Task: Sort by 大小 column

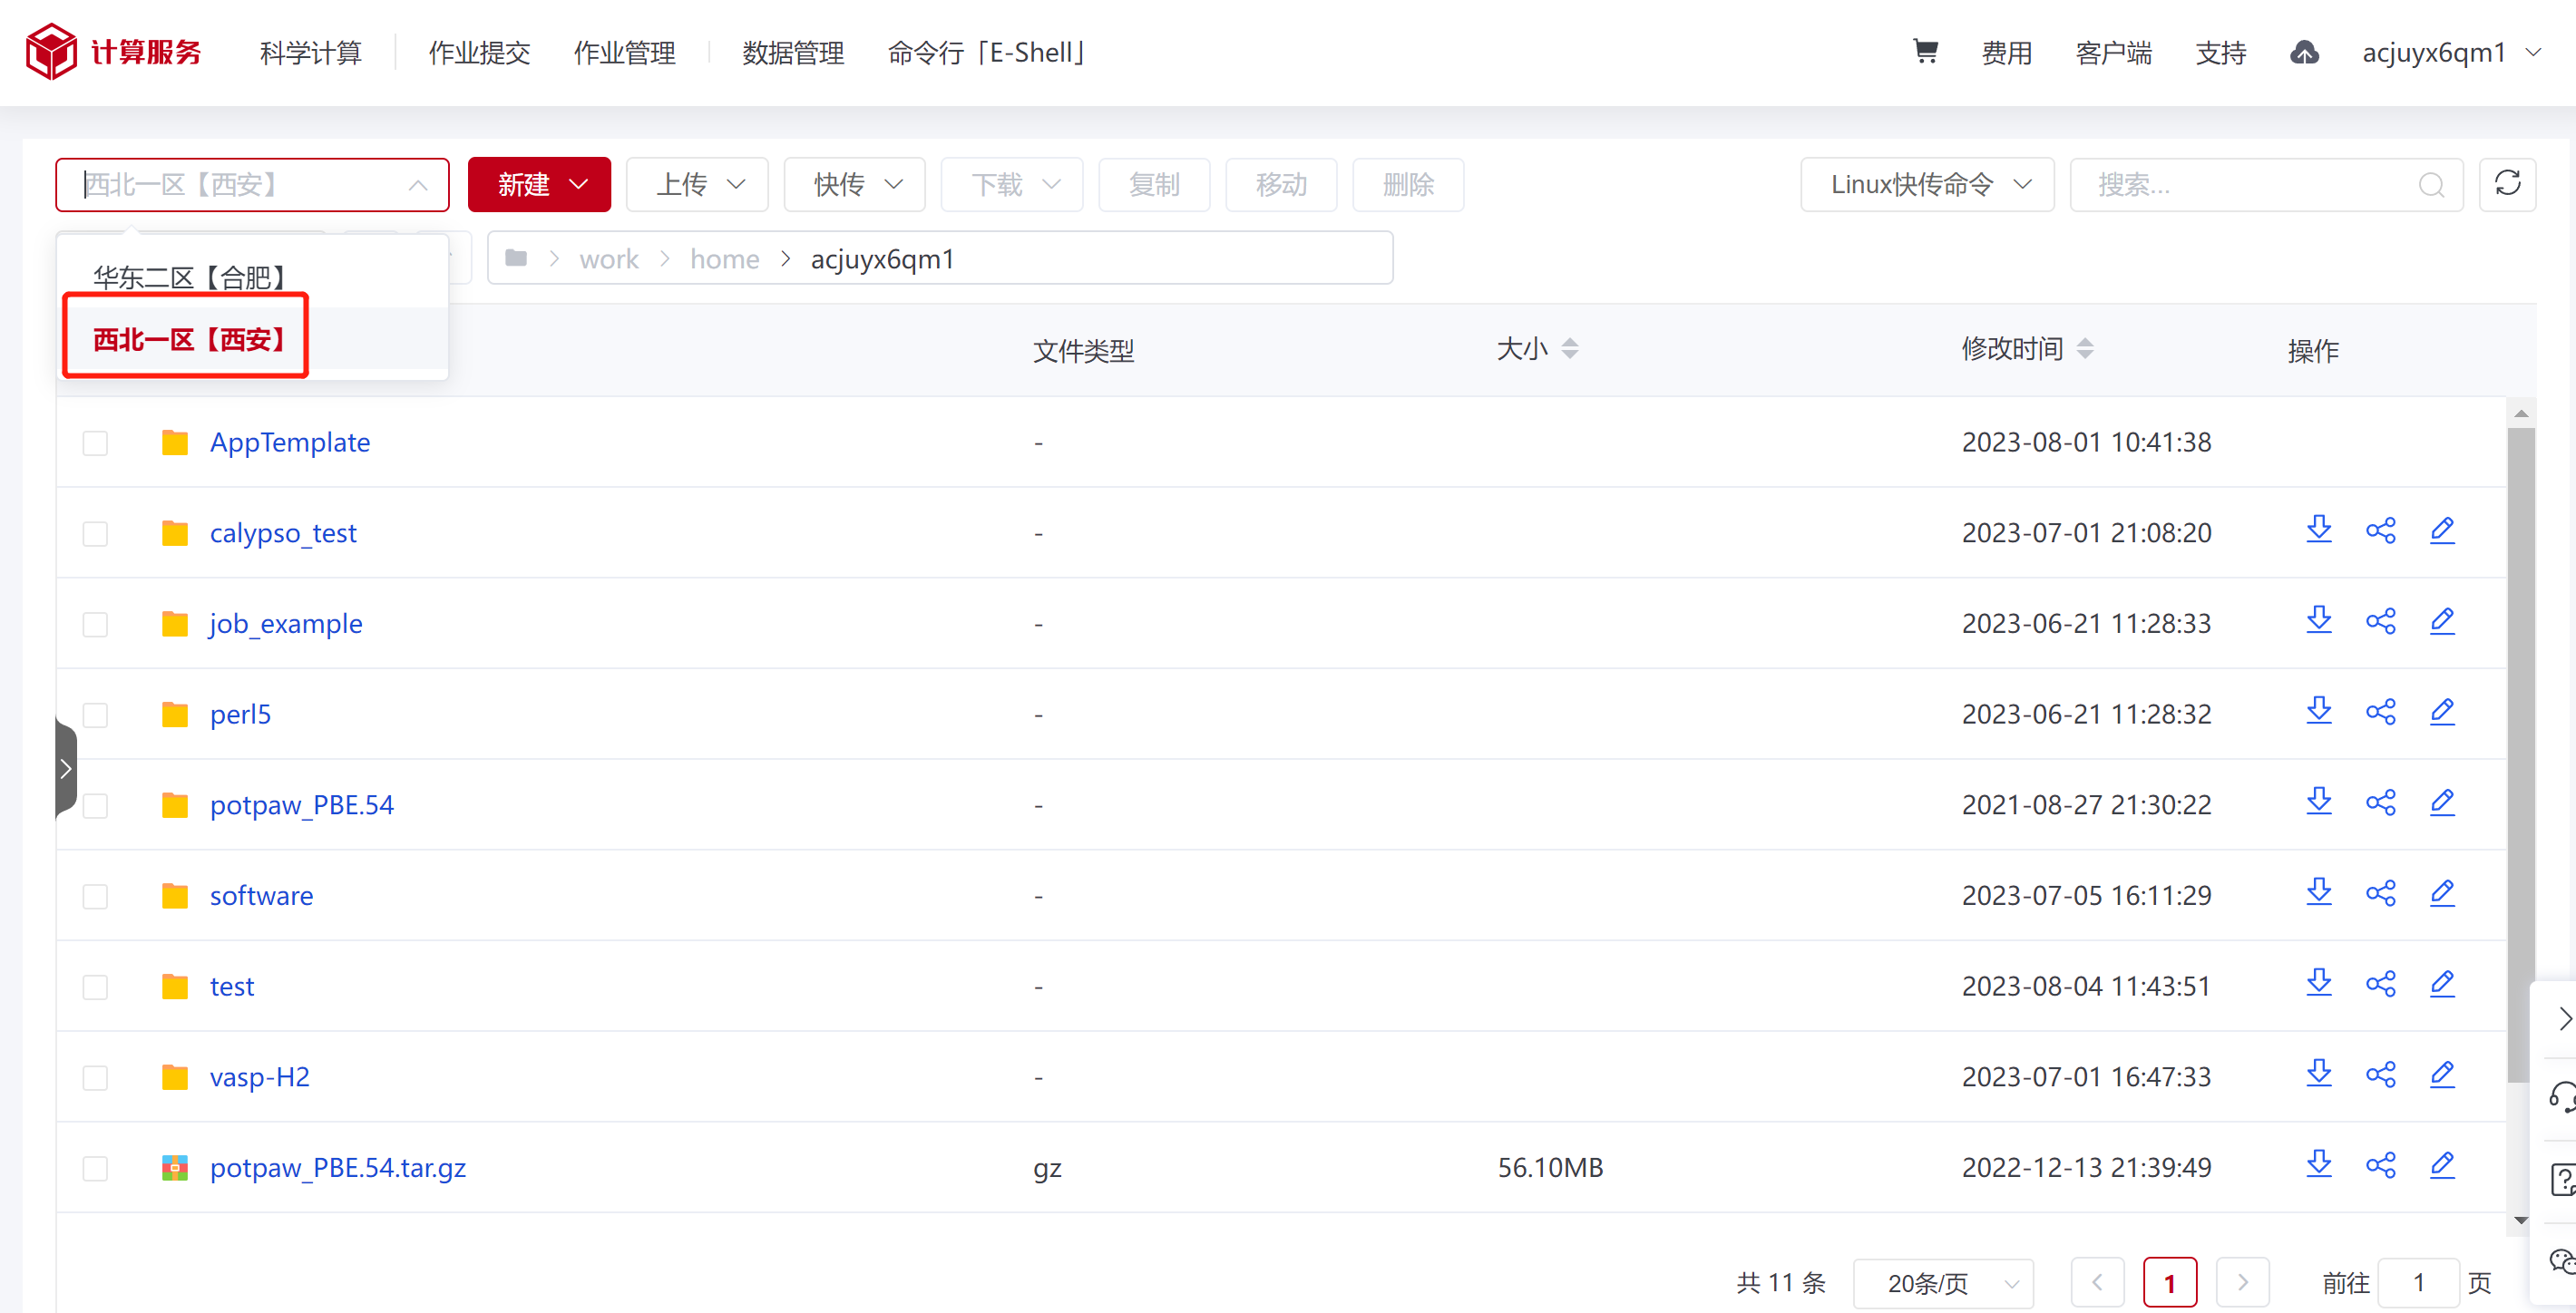Action: click(1570, 348)
